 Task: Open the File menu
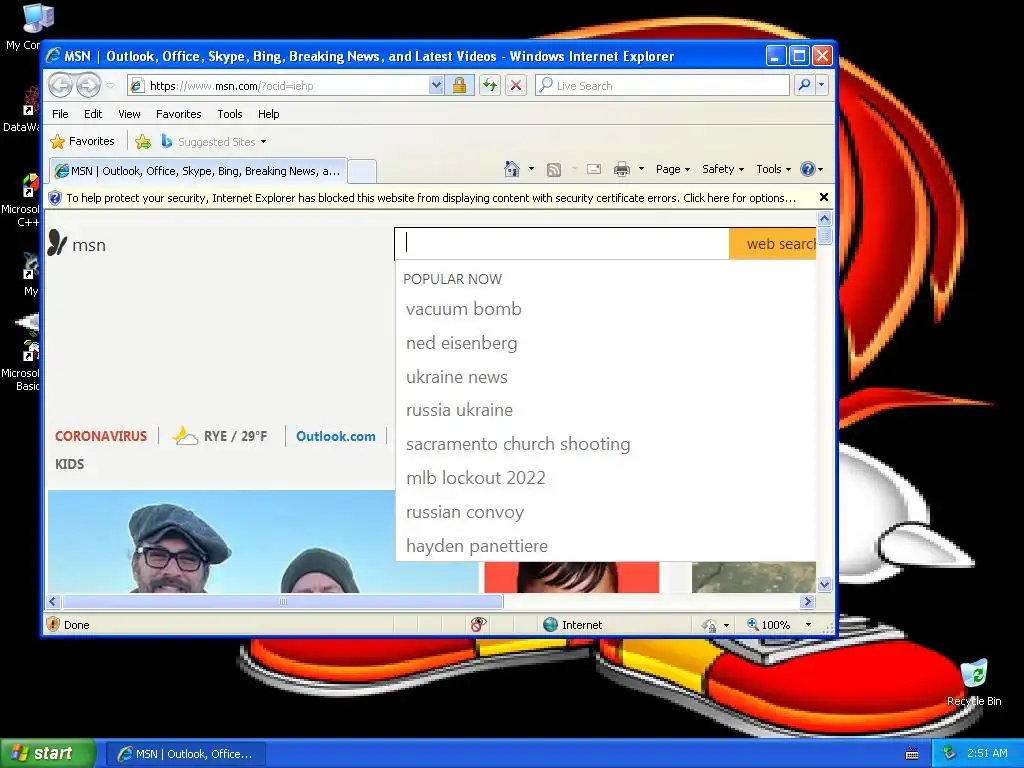[60, 114]
